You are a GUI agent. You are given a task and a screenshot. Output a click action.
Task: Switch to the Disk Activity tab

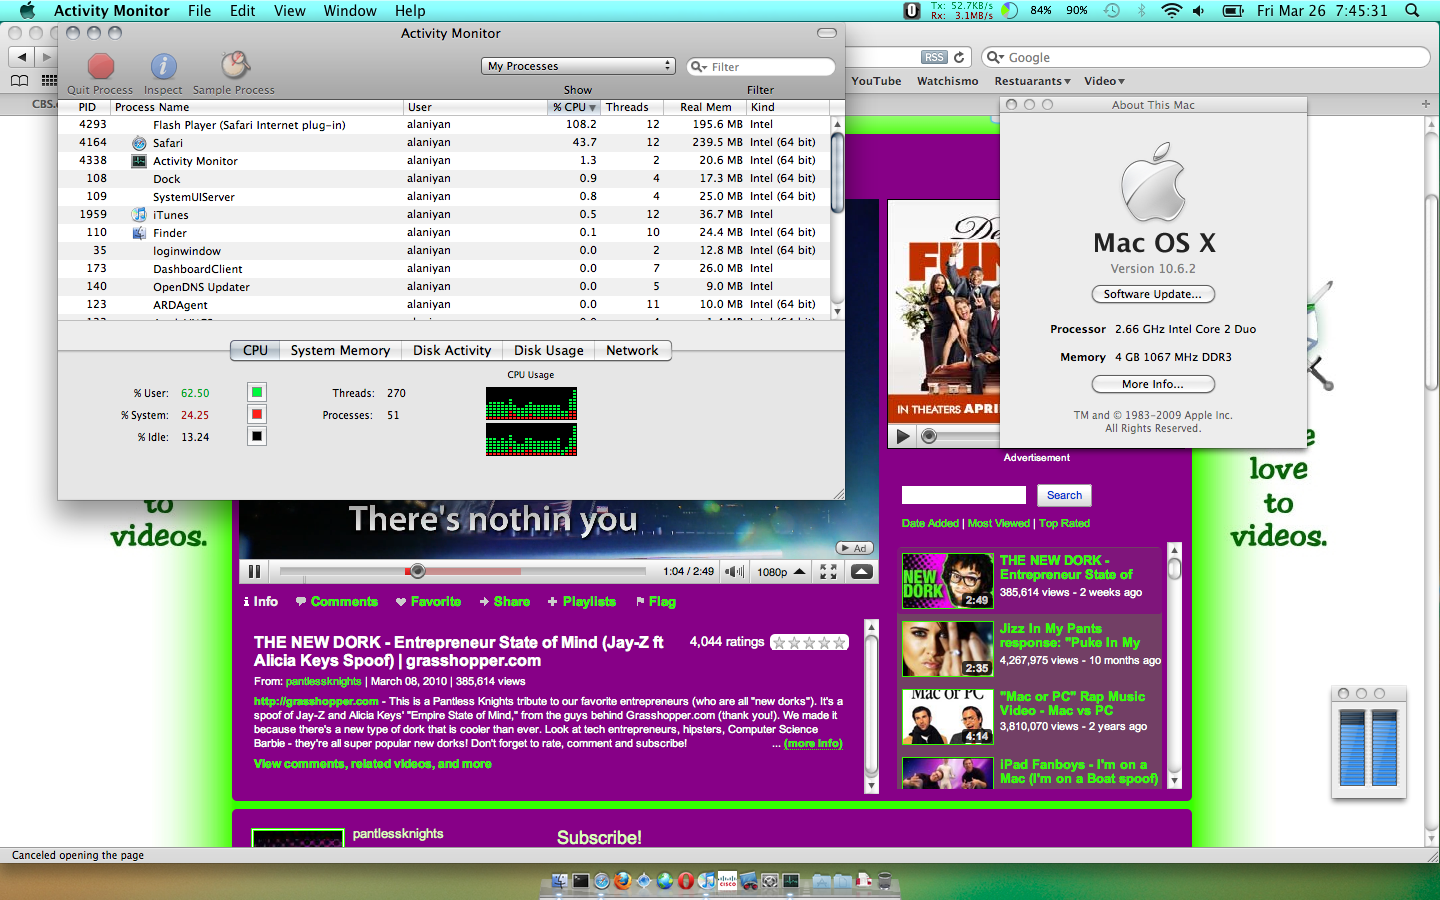[452, 351]
